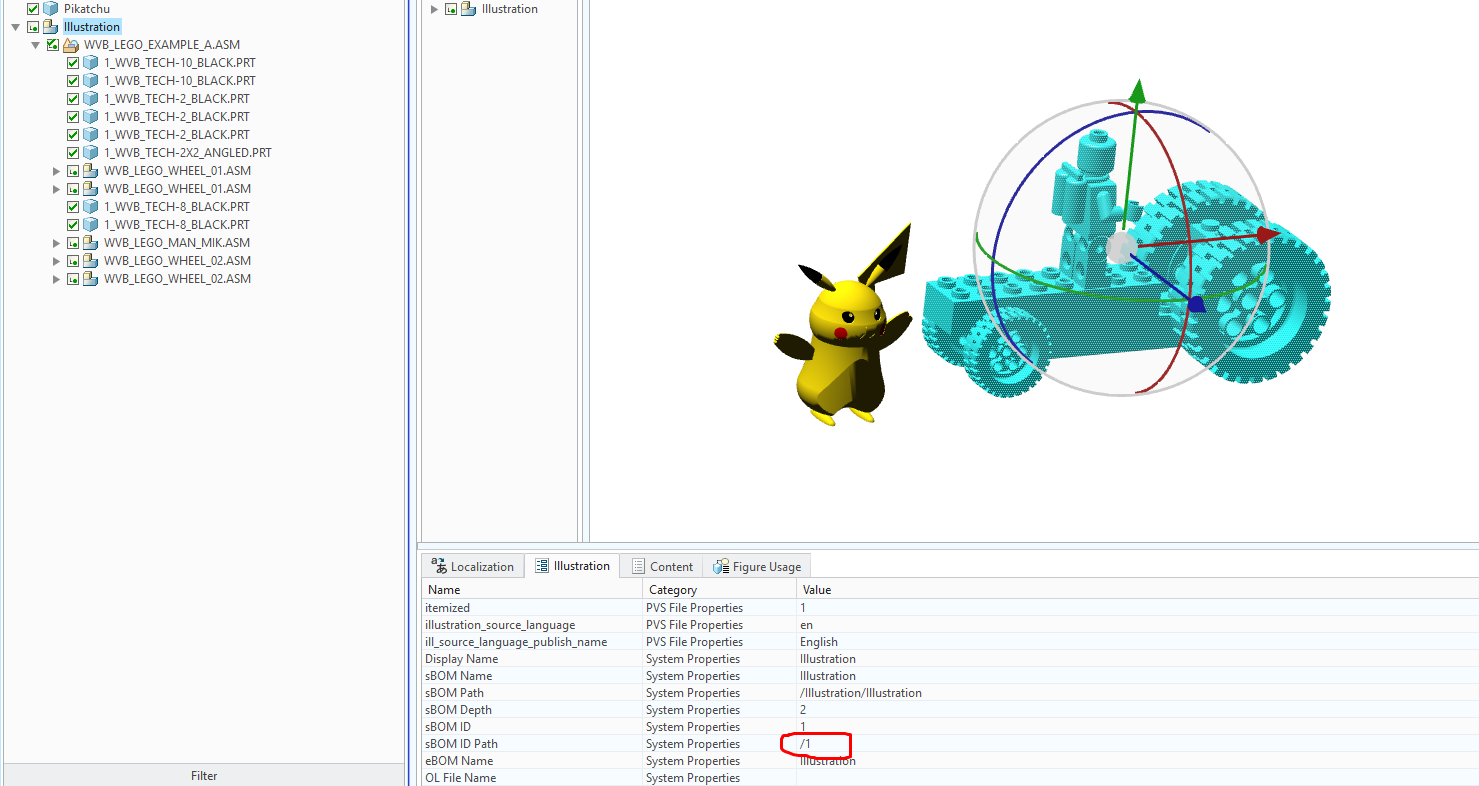
Task: Click the 'sBOM ID Path' property name
Action: click(x=461, y=744)
